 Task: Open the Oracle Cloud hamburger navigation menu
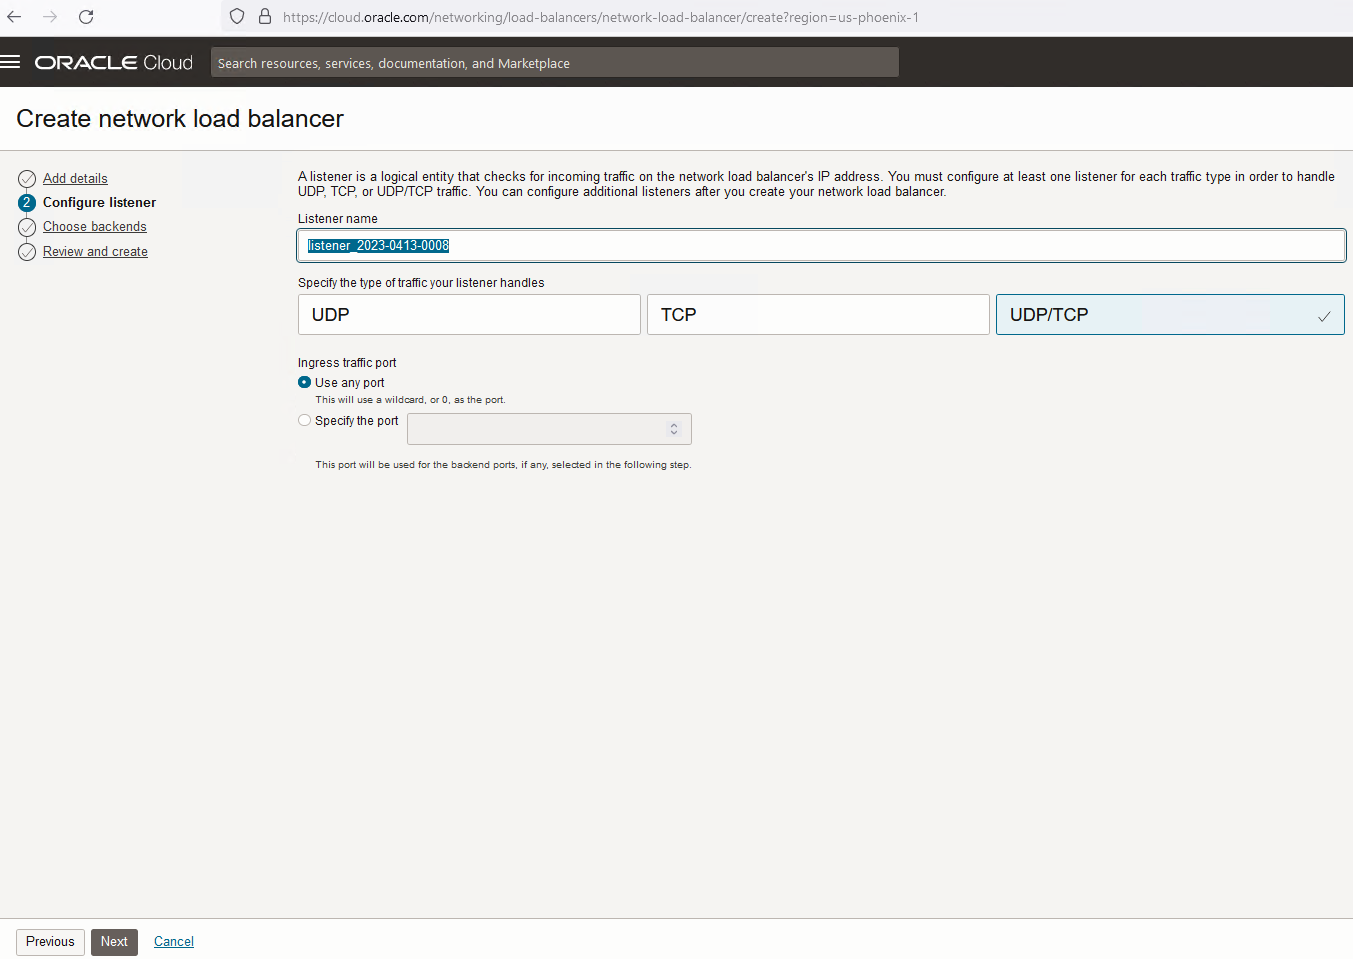tap(11, 62)
